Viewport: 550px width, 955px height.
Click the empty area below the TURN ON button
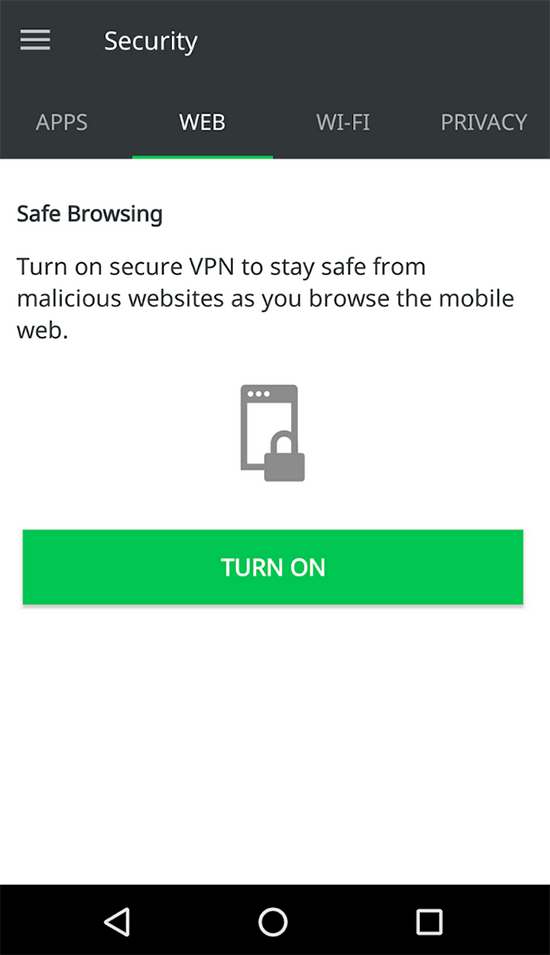coord(273,743)
